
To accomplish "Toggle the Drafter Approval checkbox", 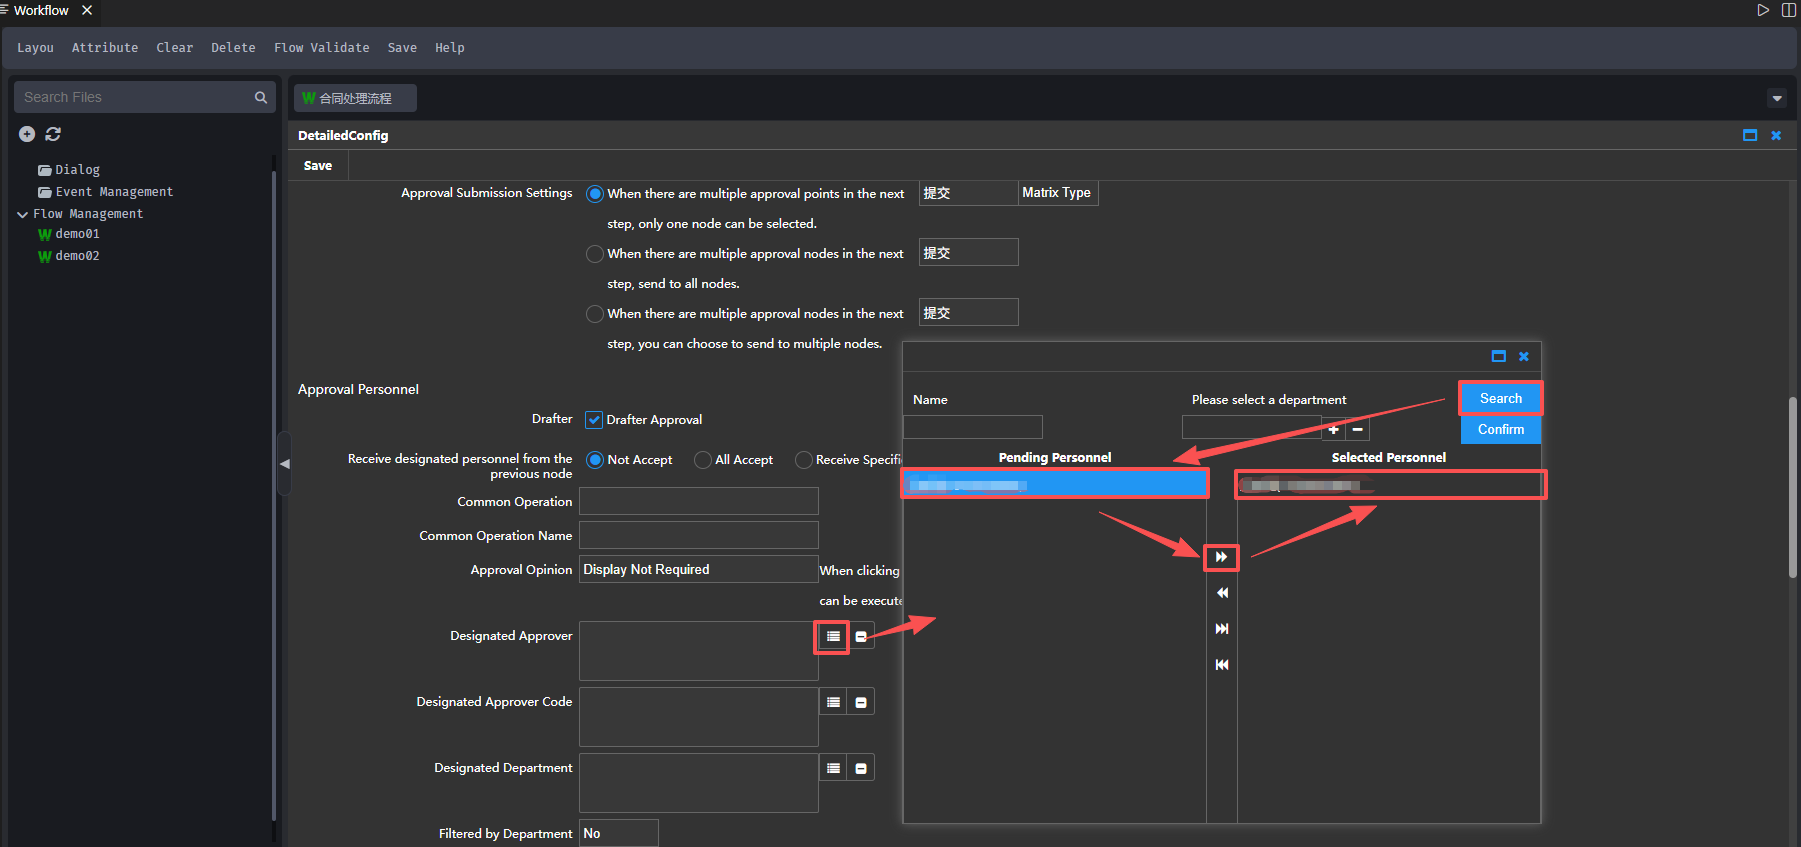I will [x=594, y=420].
